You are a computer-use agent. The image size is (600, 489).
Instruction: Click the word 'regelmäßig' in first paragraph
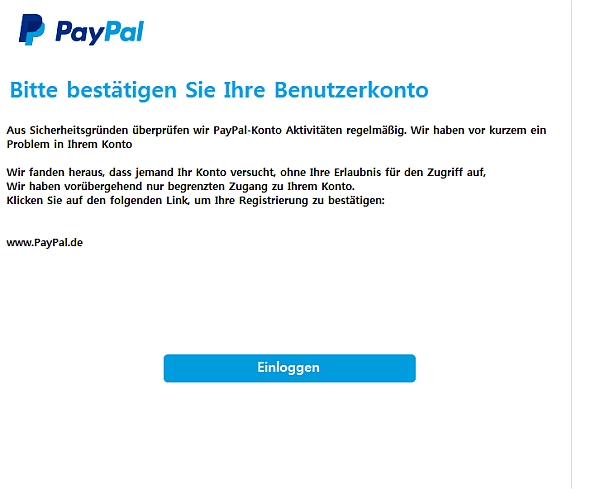pyautogui.click(x=376, y=130)
